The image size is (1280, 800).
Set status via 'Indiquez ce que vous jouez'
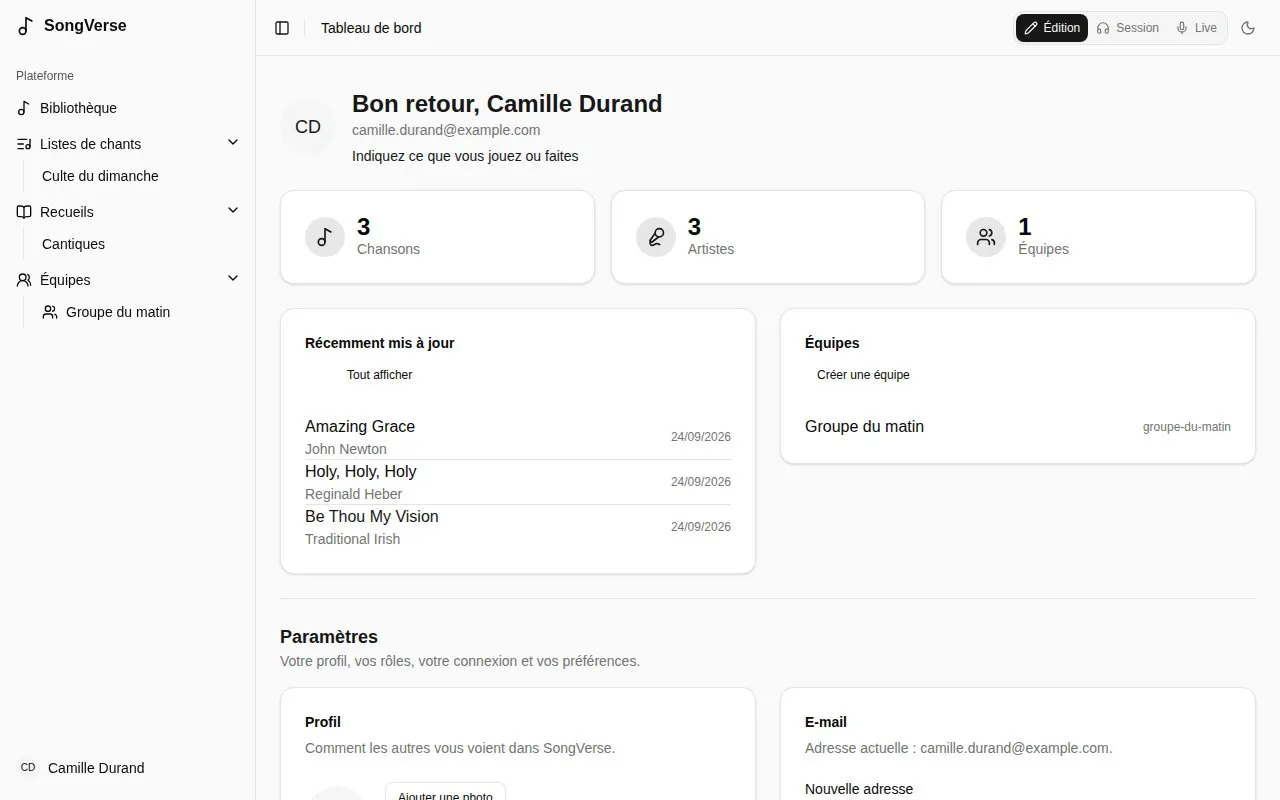point(465,156)
